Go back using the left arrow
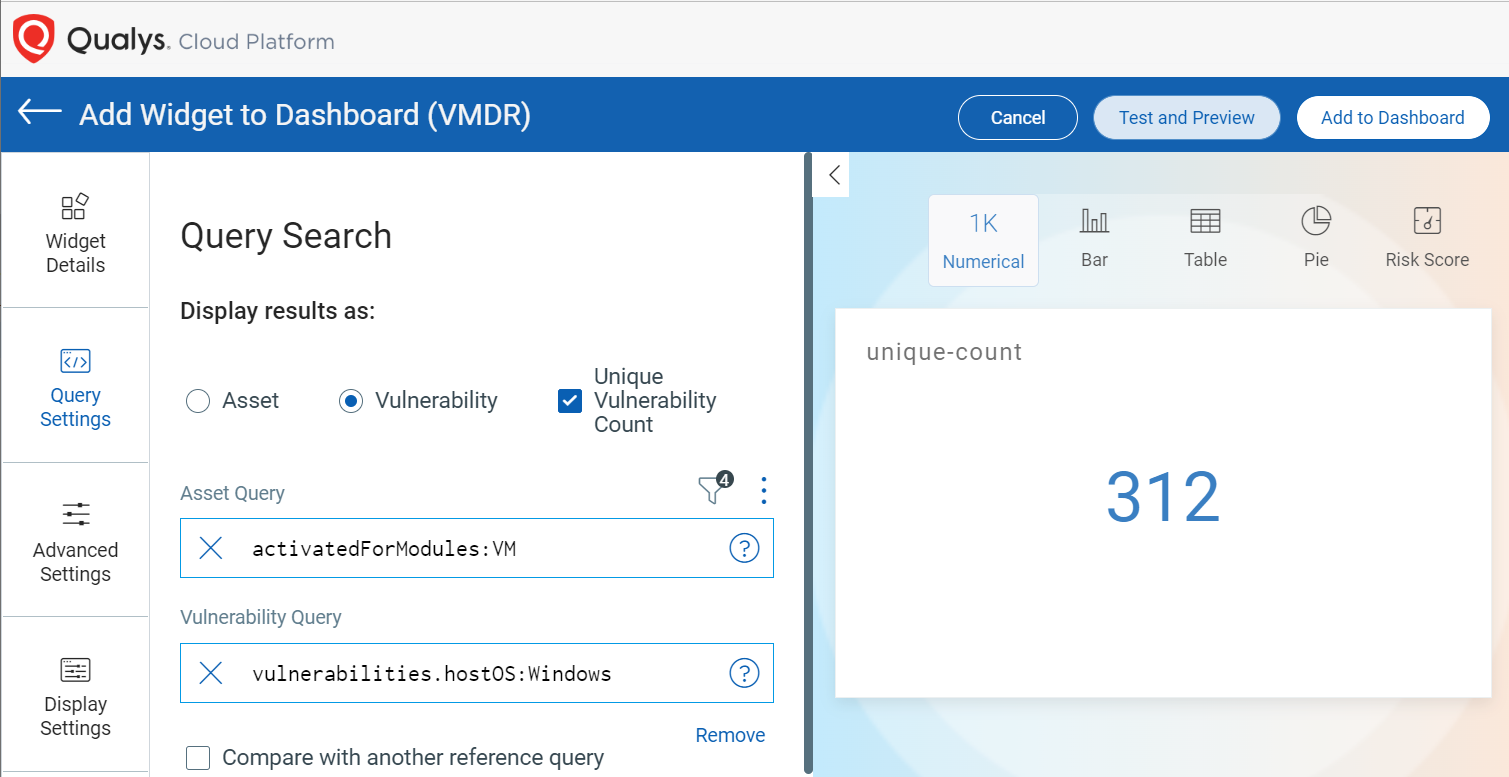1509x777 pixels. click(40, 112)
